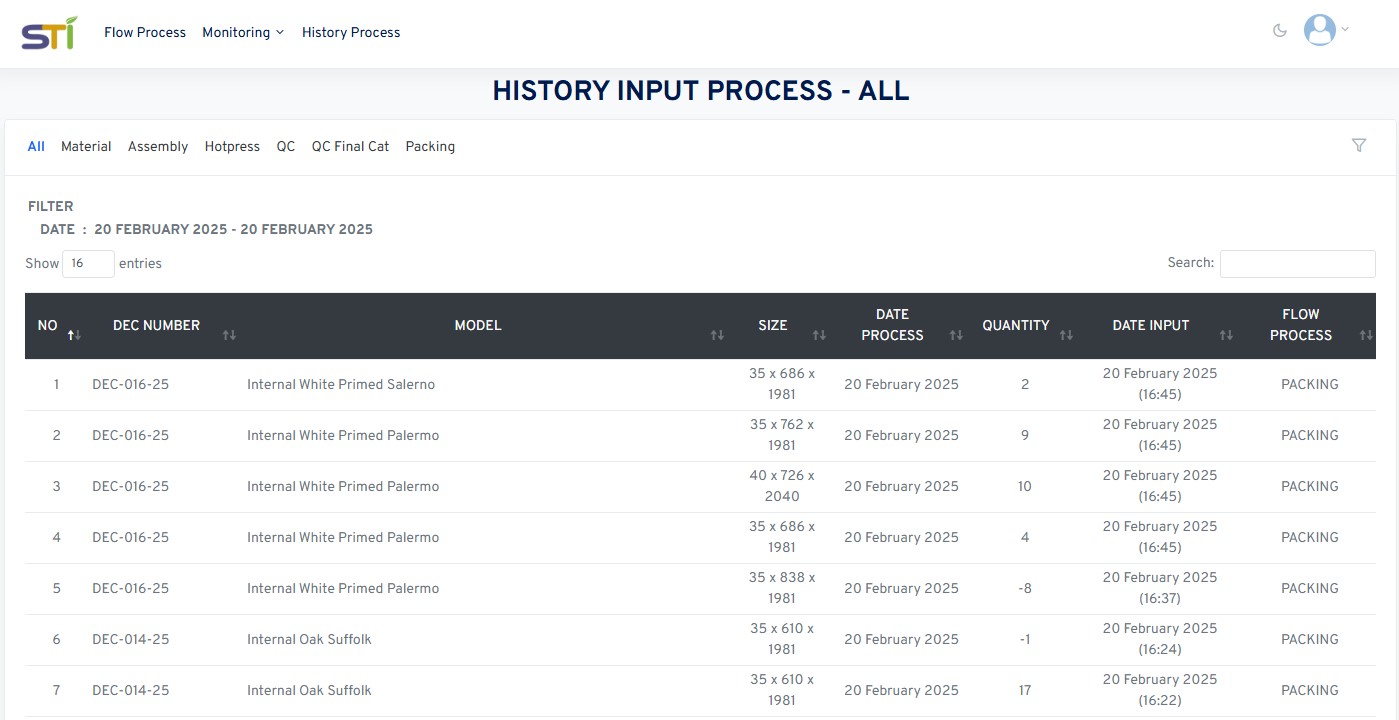The width and height of the screenshot is (1399, 720).
Task: Toggle dark mode moon icon
Action: point(1279,31)
